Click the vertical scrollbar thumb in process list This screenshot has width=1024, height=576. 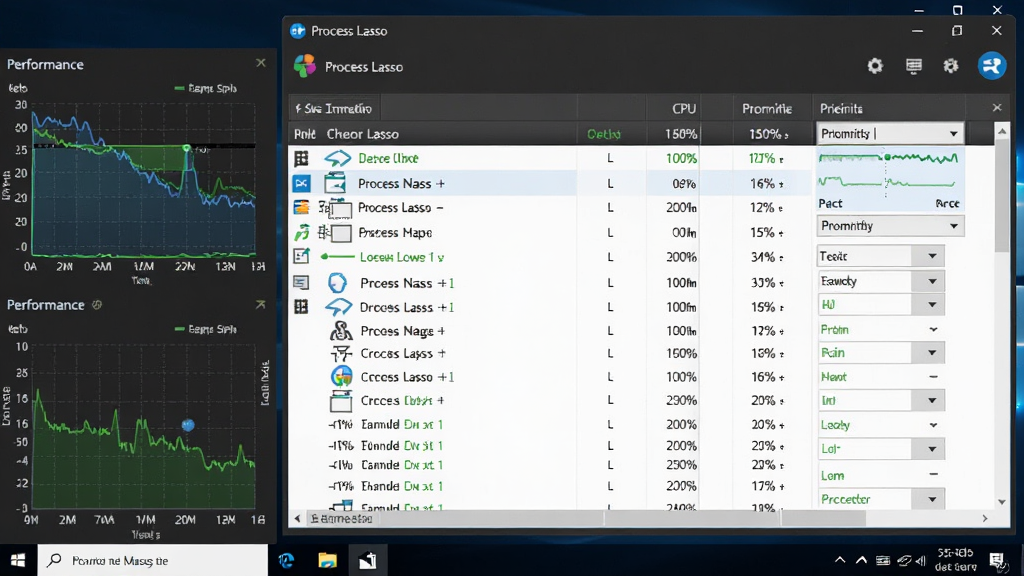coord(1002,195)
